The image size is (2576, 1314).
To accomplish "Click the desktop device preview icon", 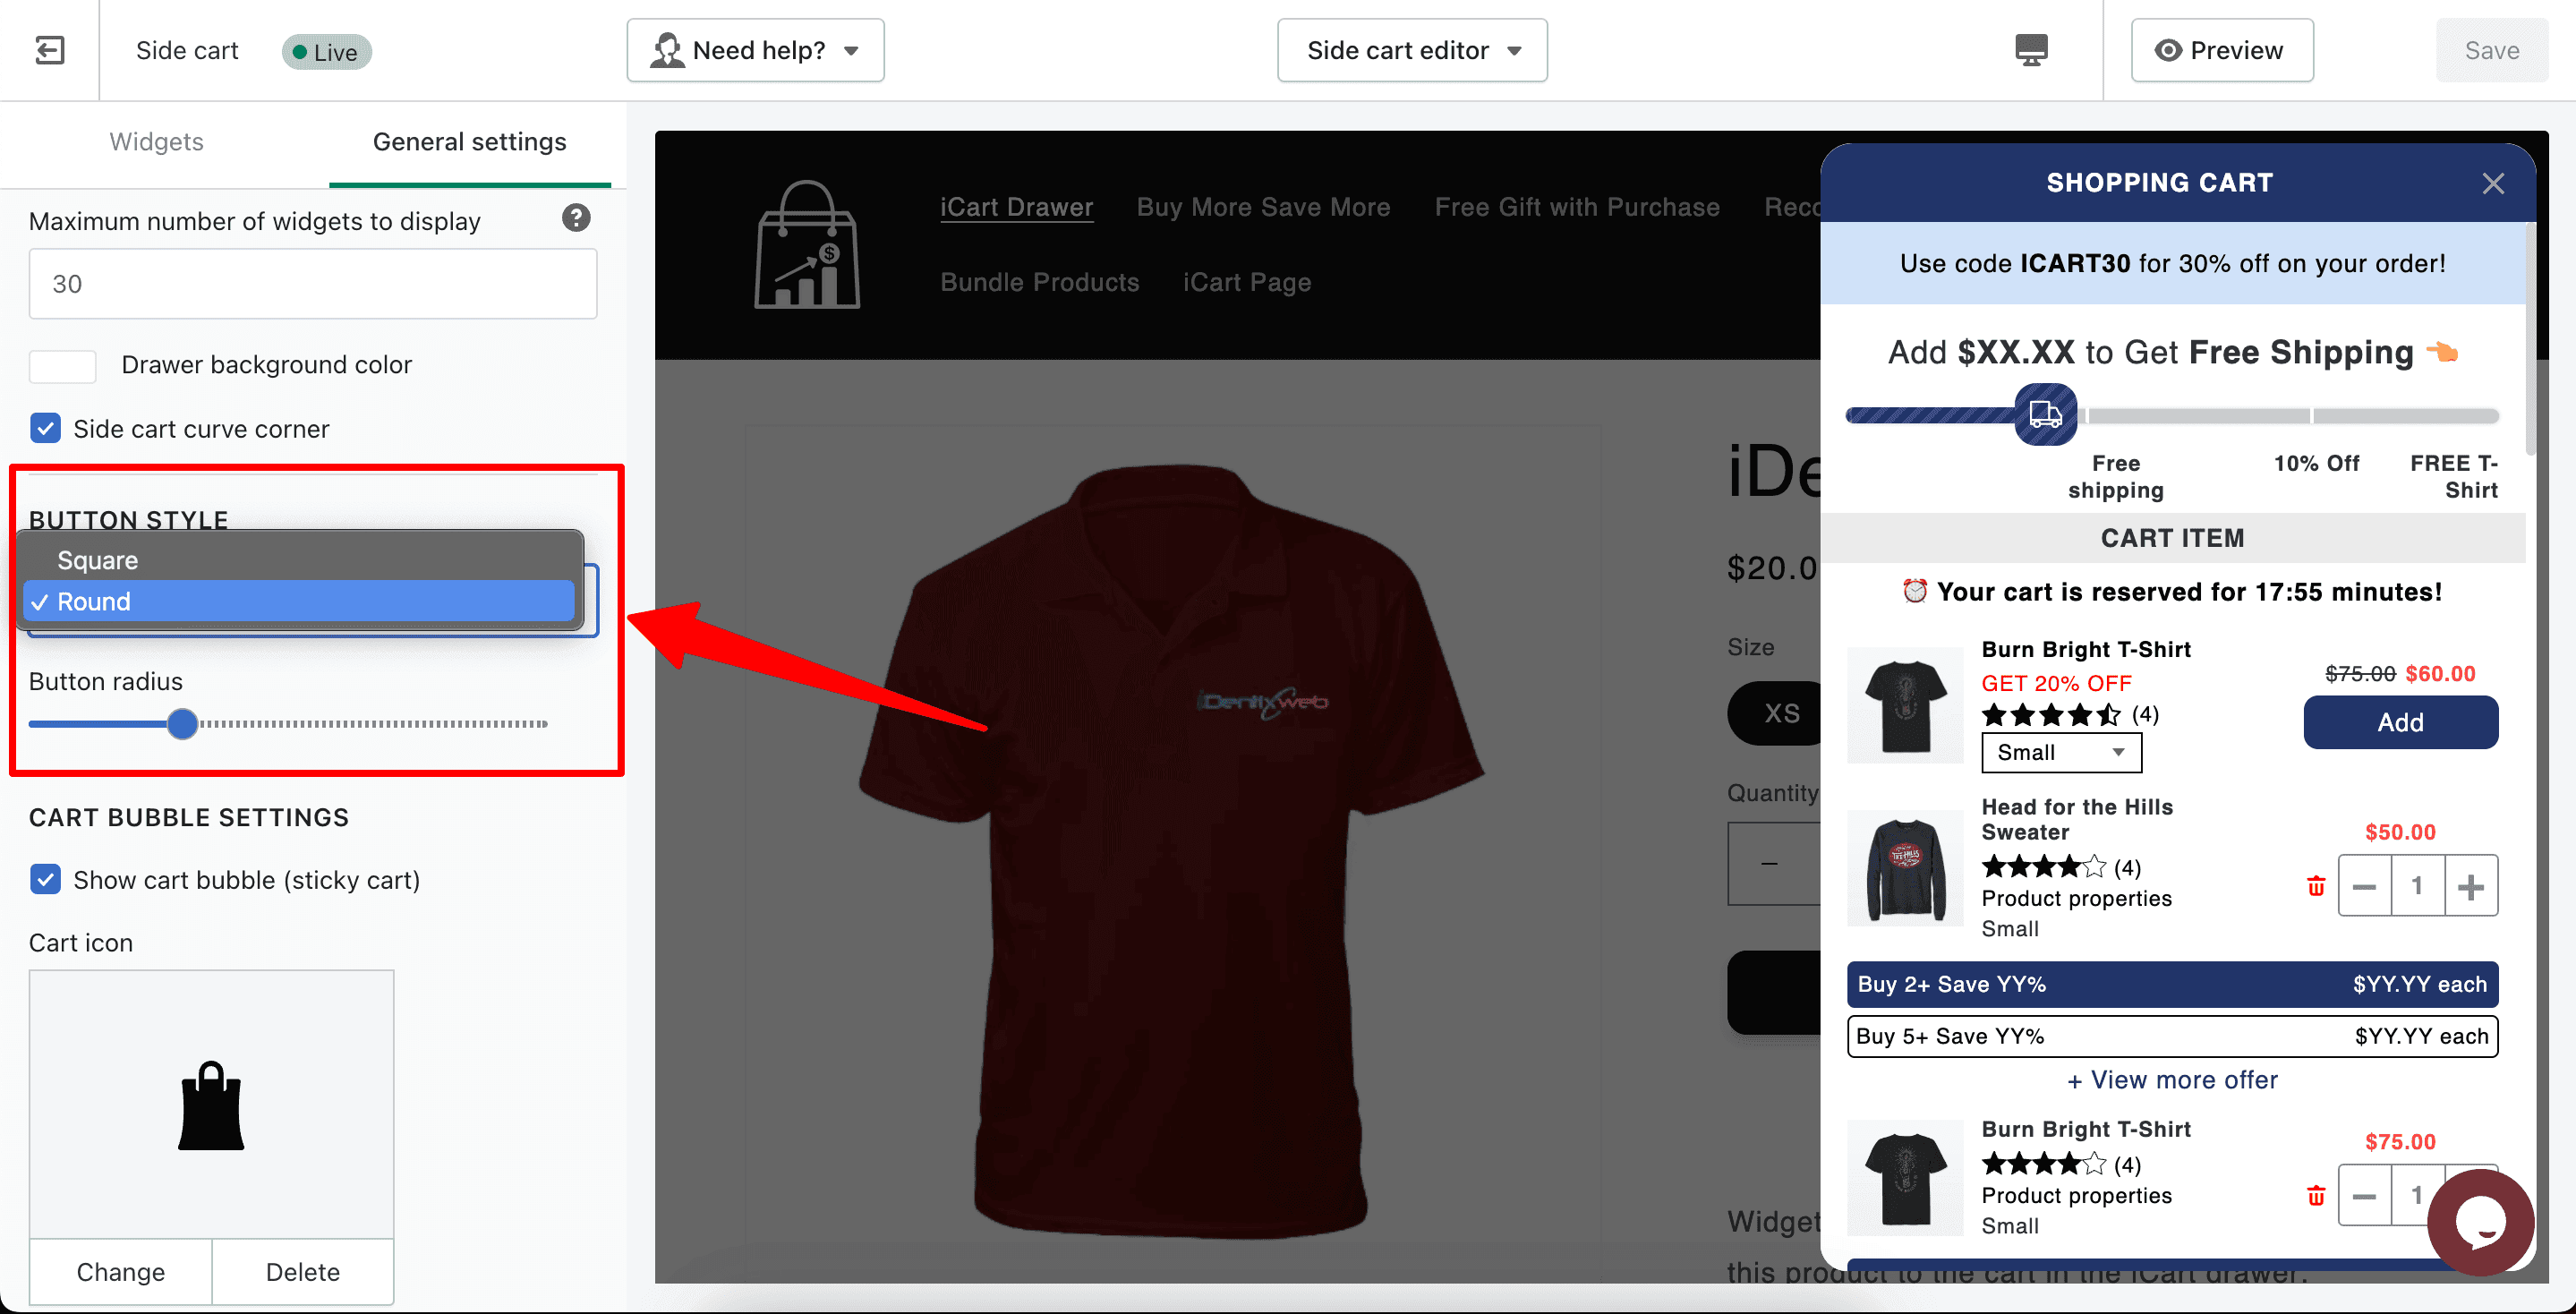I will (x=2030, y=50).
